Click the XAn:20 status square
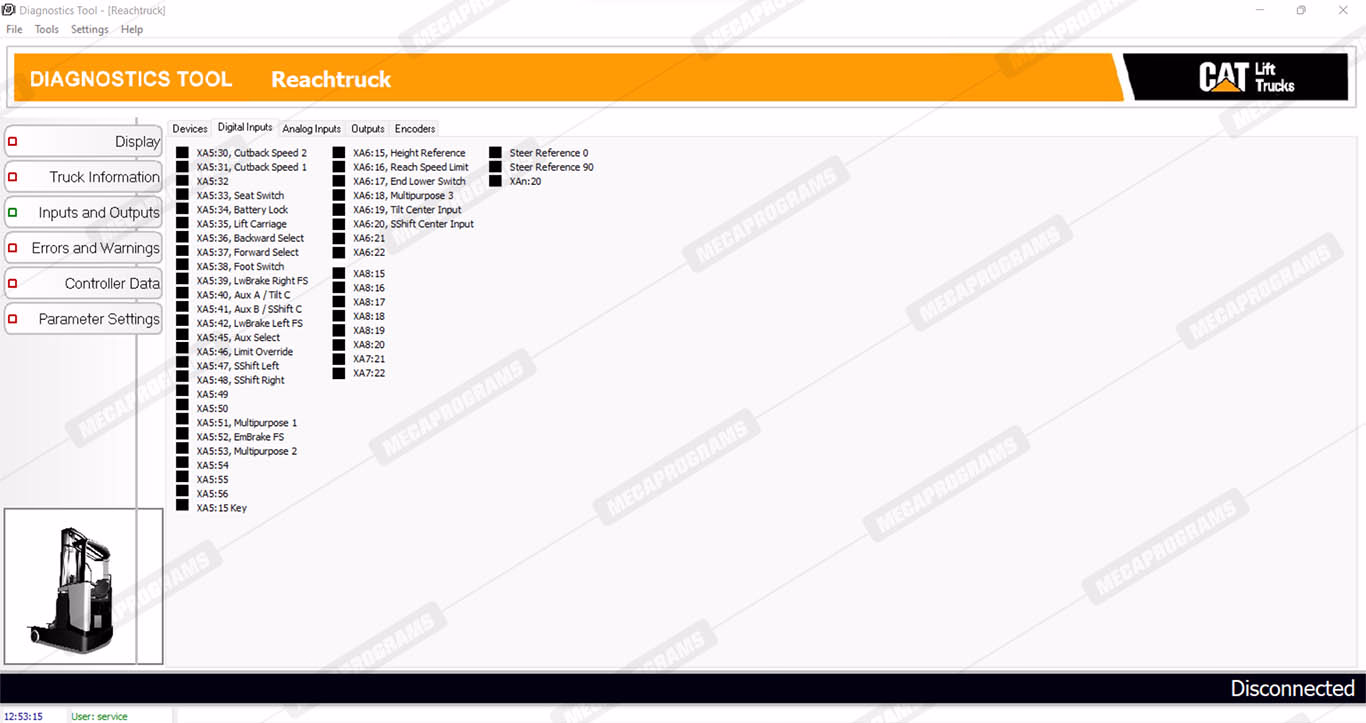This screenshot has width=1366, height=723. (x=496, y=181)
